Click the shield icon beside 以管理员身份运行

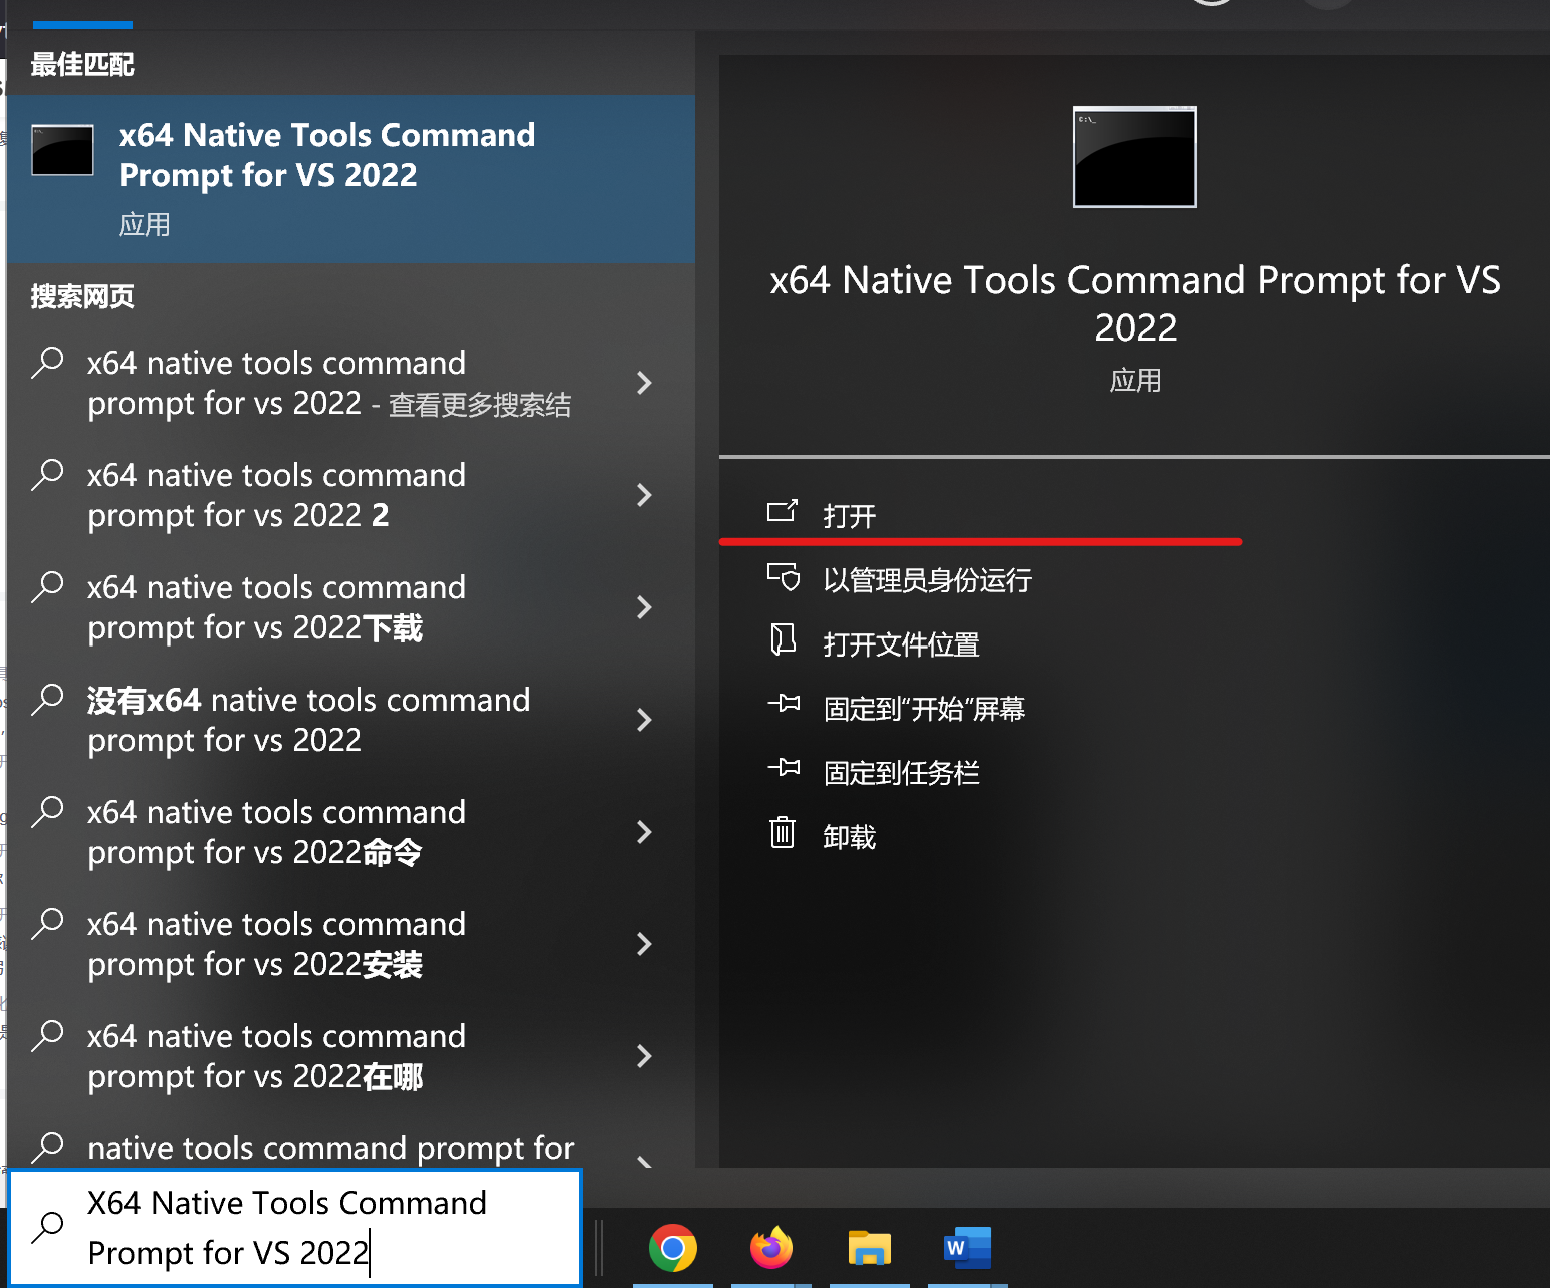786,578
